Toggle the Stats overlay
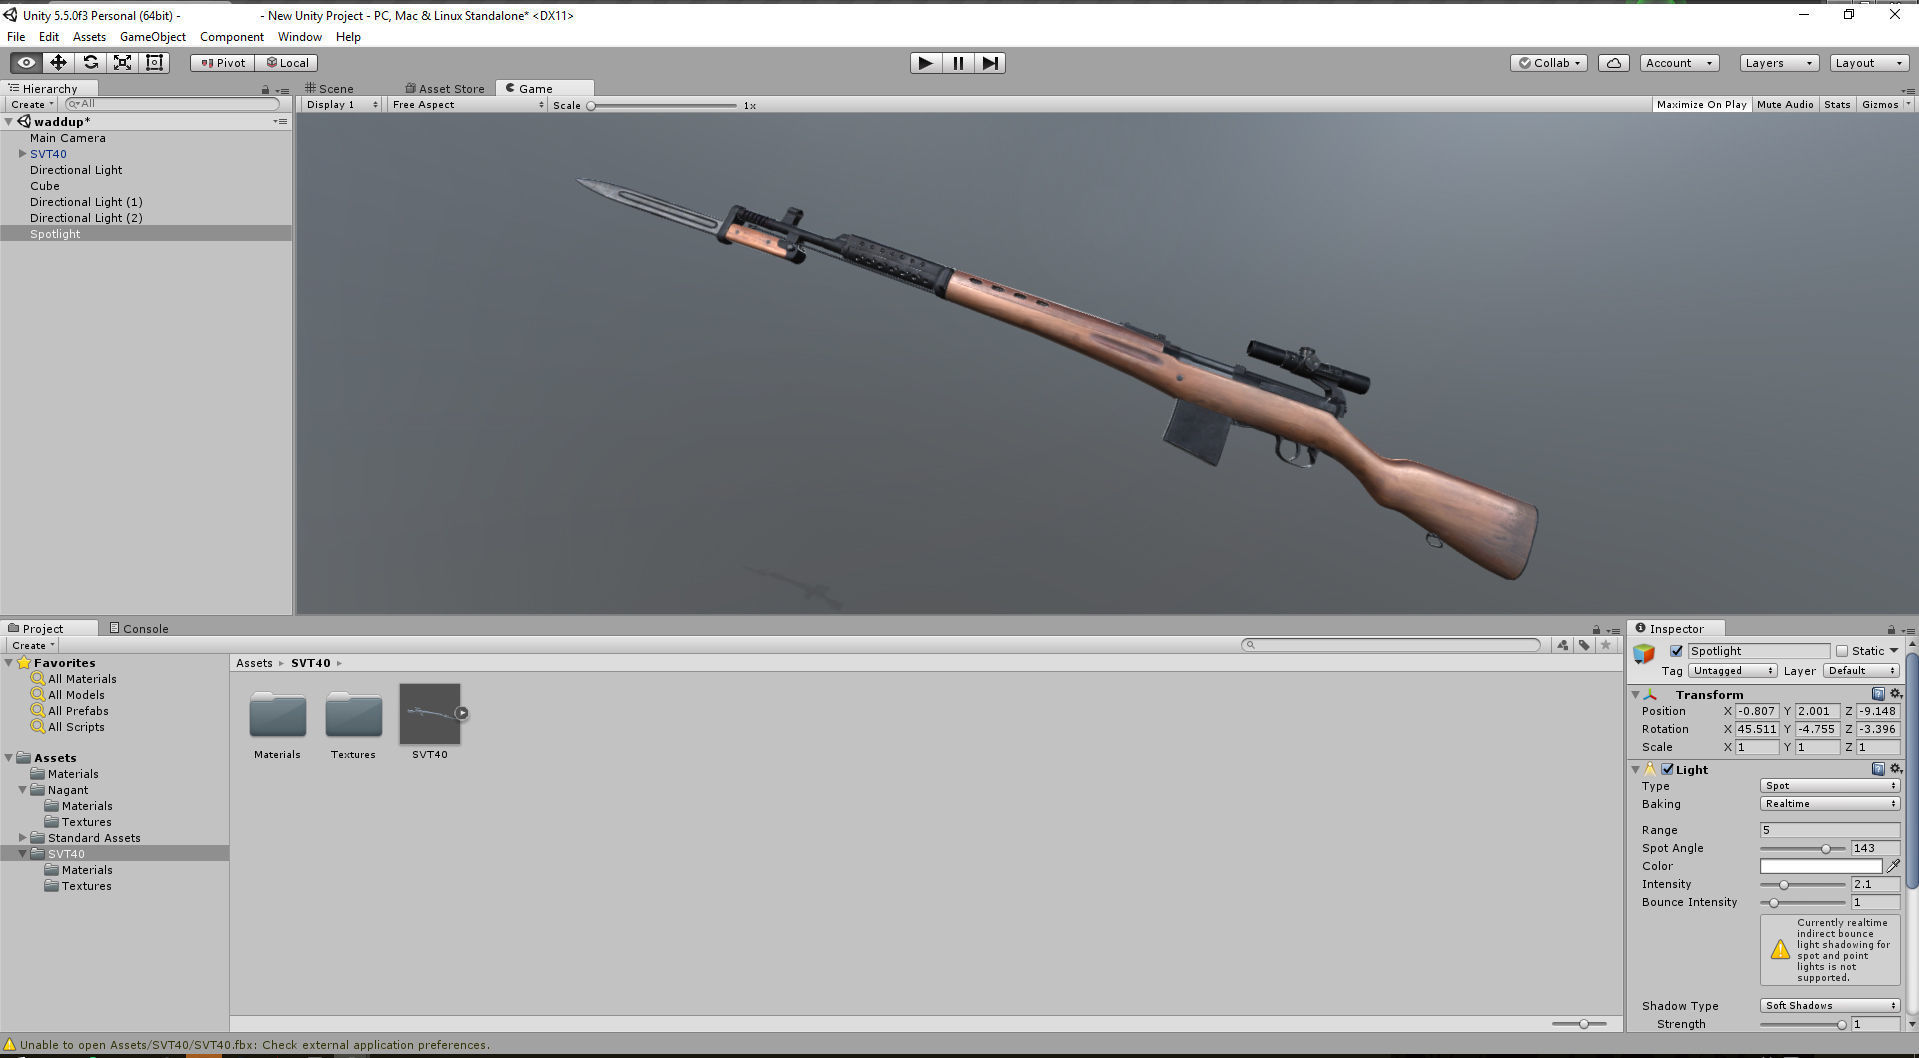 (x=1837, y=104)
